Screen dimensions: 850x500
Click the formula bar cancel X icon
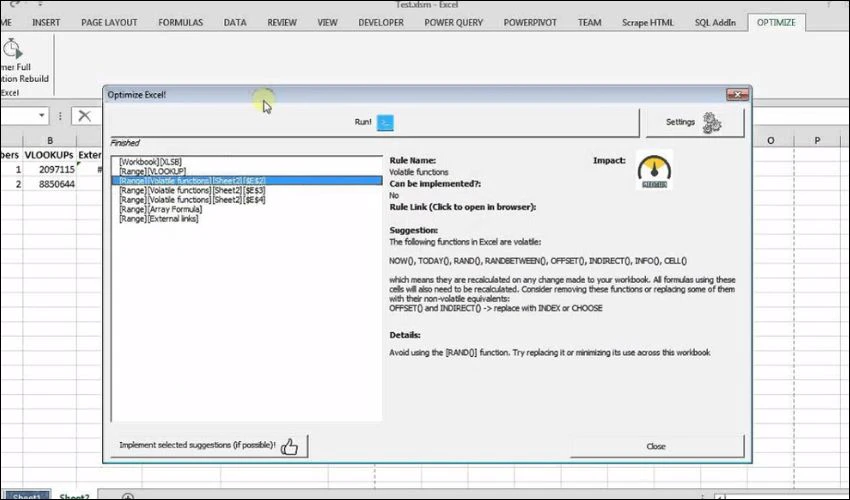coord(85,115)
